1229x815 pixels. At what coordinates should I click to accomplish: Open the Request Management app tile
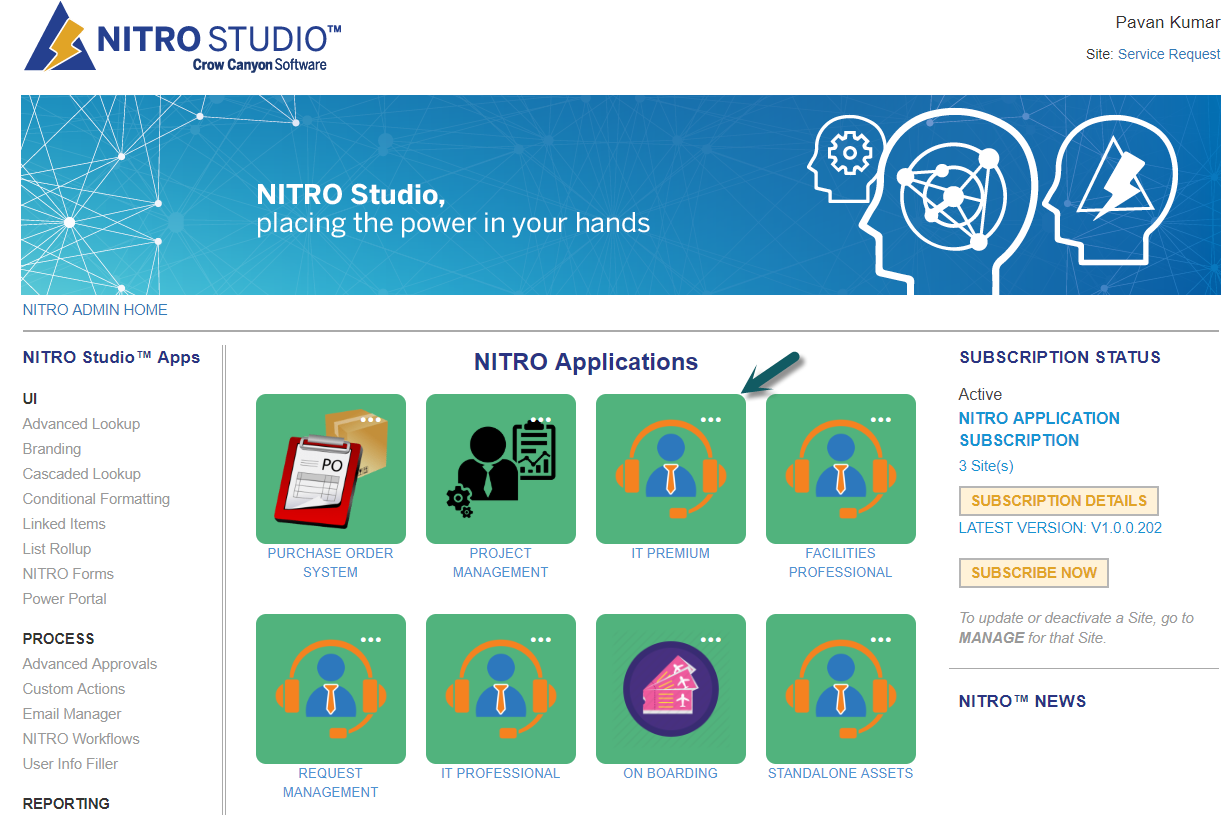click(x=331, y=689)
